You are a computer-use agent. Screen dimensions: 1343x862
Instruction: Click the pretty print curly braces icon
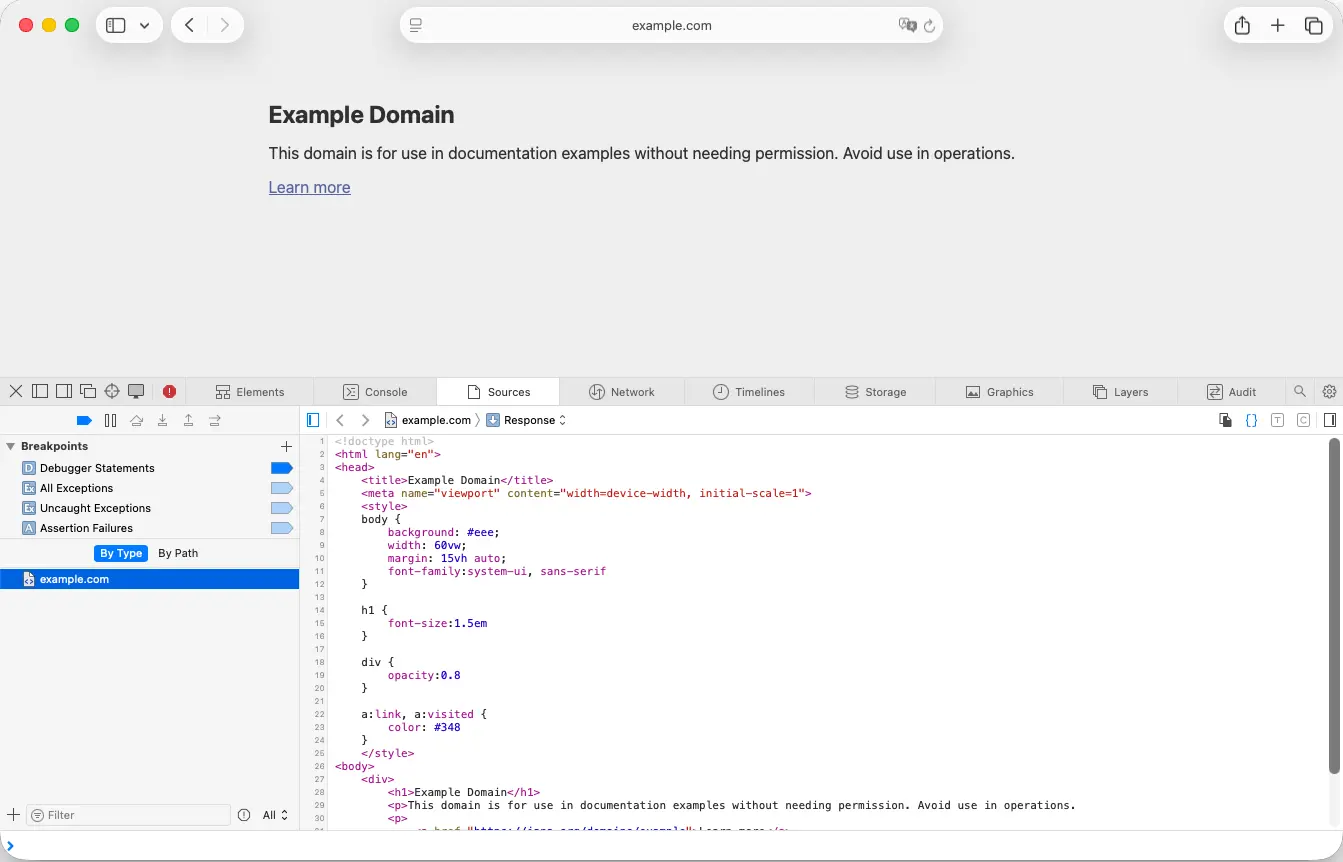[x=1251, y=420]
